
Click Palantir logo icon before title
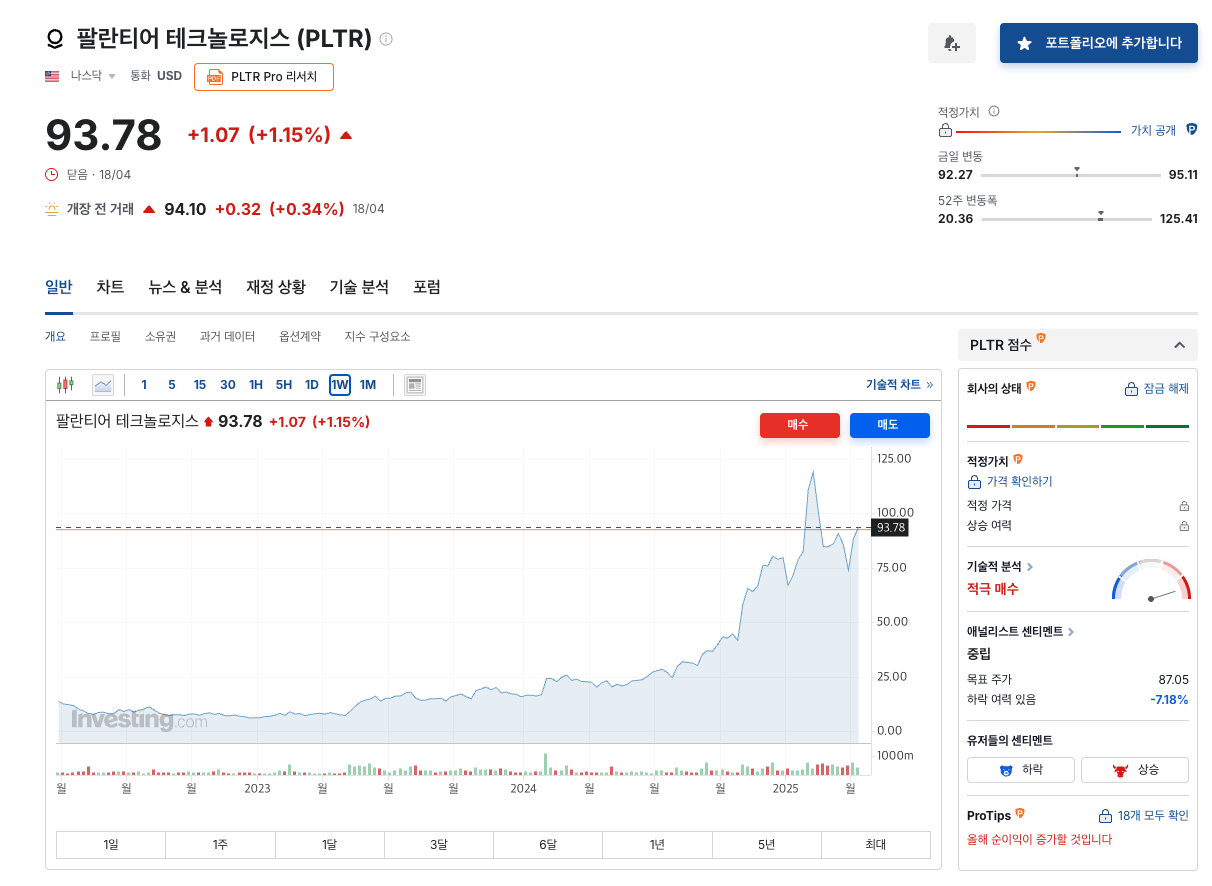[x=54, y=40]
